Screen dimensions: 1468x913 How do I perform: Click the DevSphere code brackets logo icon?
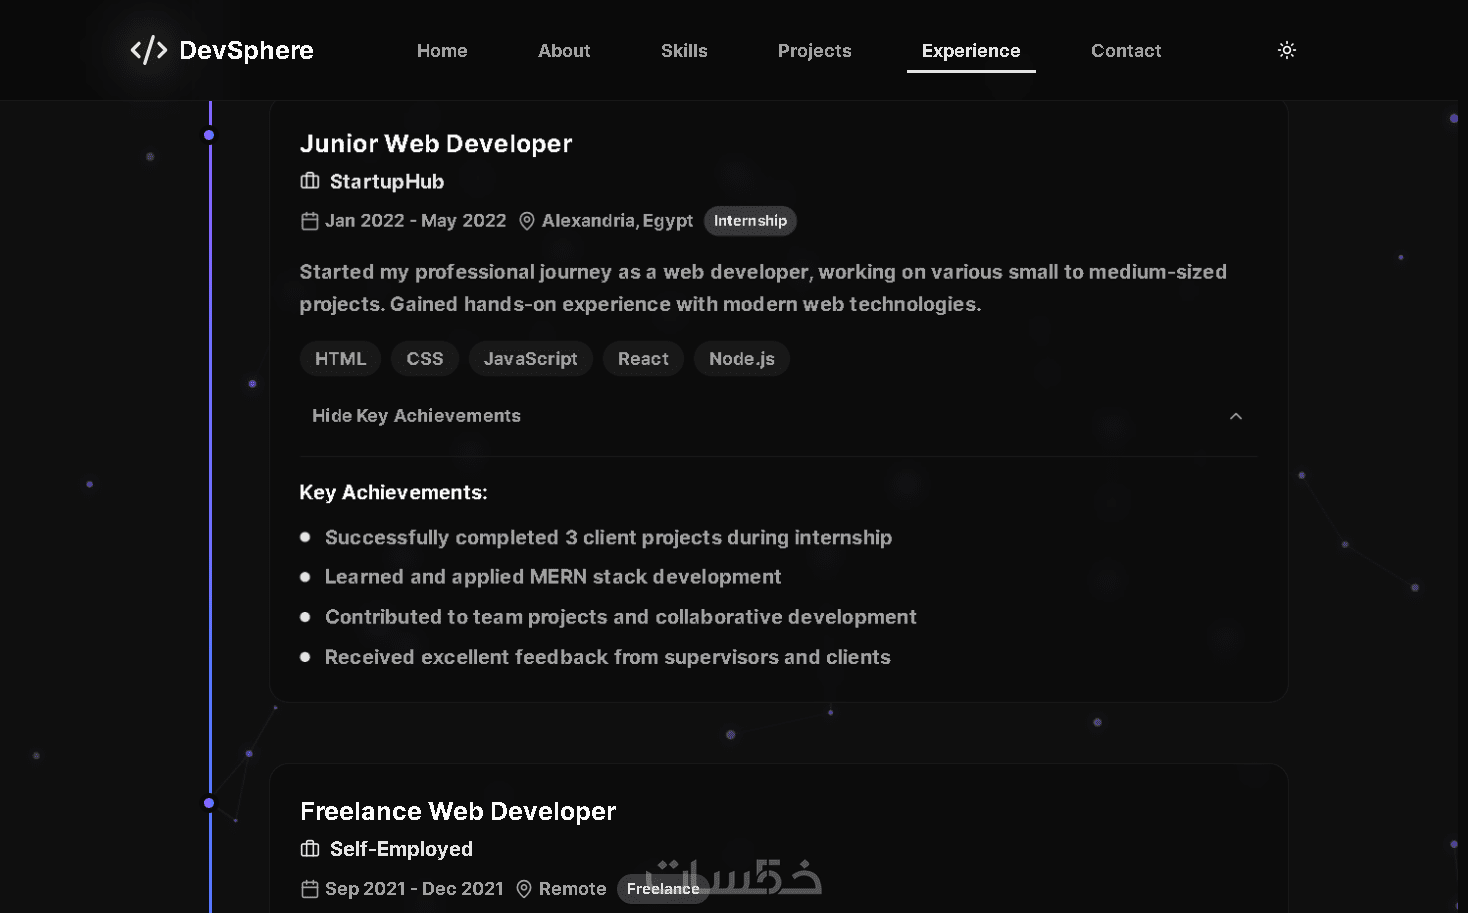[149, 50]
